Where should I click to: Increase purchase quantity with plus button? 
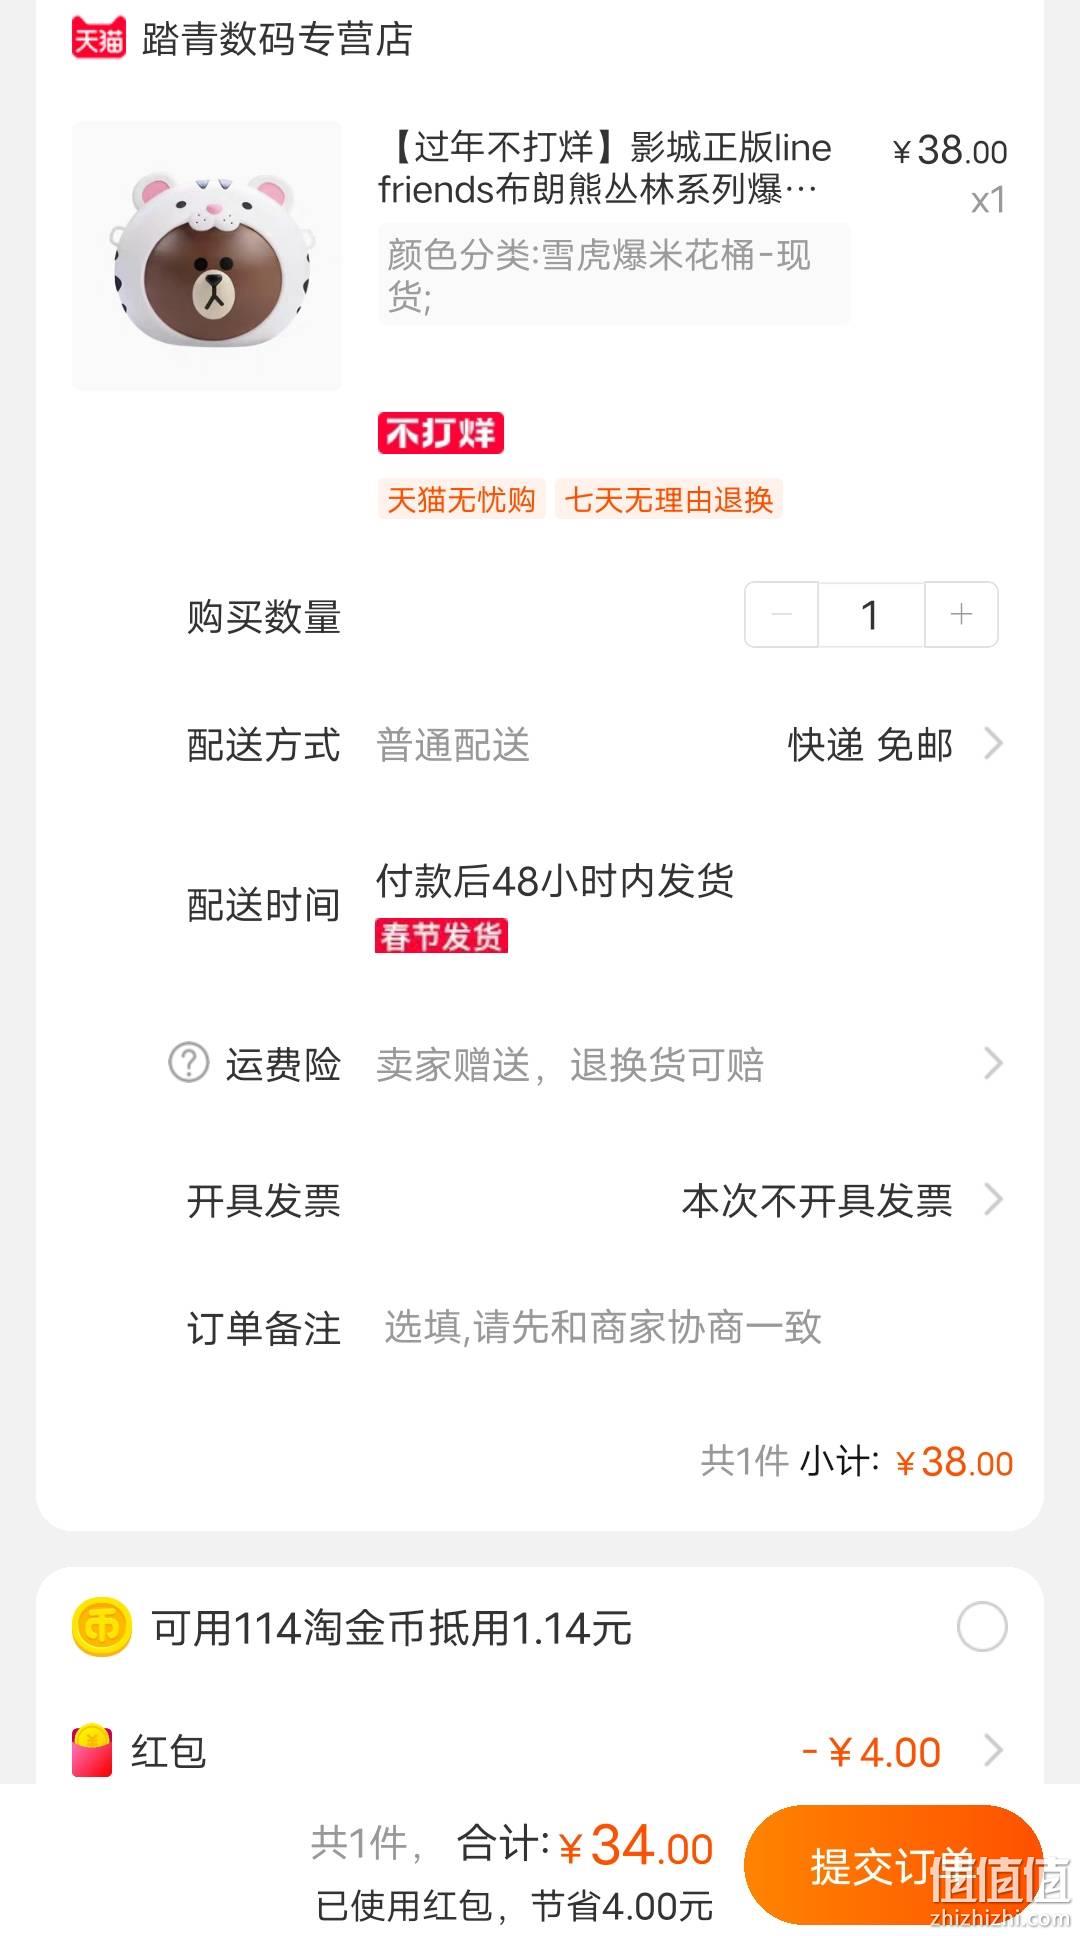coord(961,614)
